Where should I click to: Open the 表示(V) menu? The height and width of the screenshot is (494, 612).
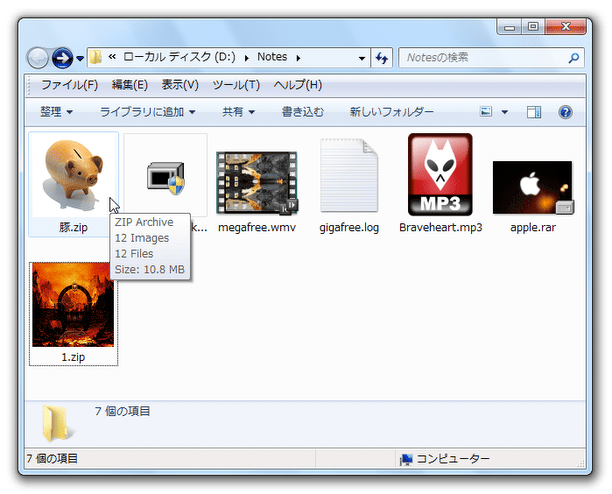(180, 85)
